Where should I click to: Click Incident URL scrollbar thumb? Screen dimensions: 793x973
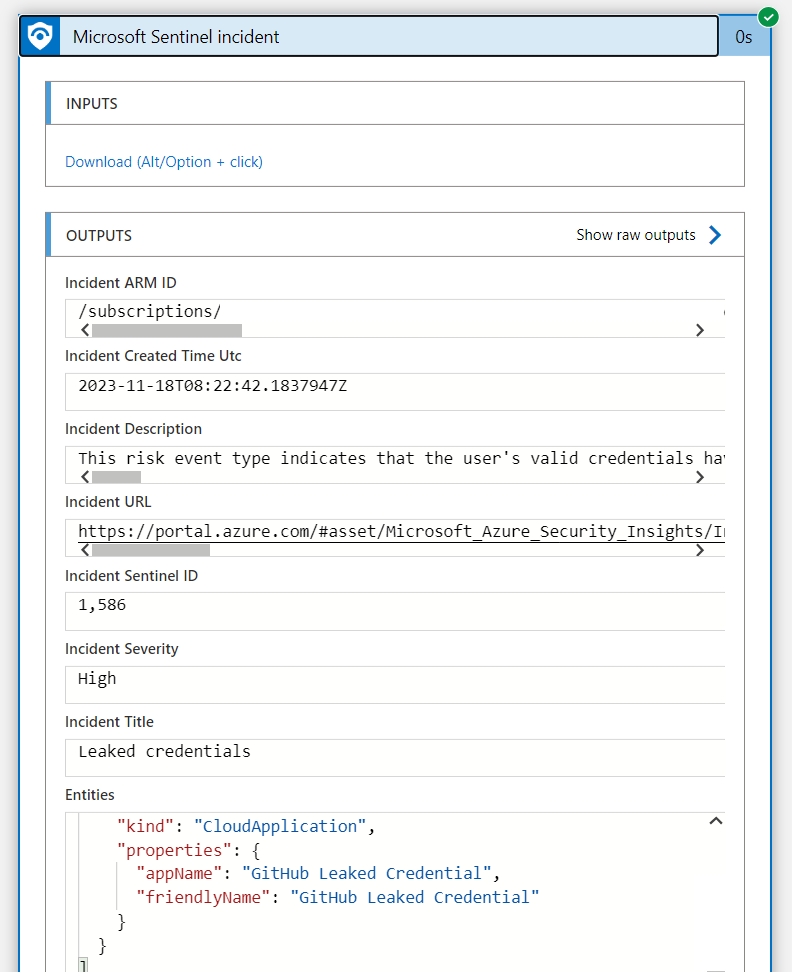click(x=151, y=550)
